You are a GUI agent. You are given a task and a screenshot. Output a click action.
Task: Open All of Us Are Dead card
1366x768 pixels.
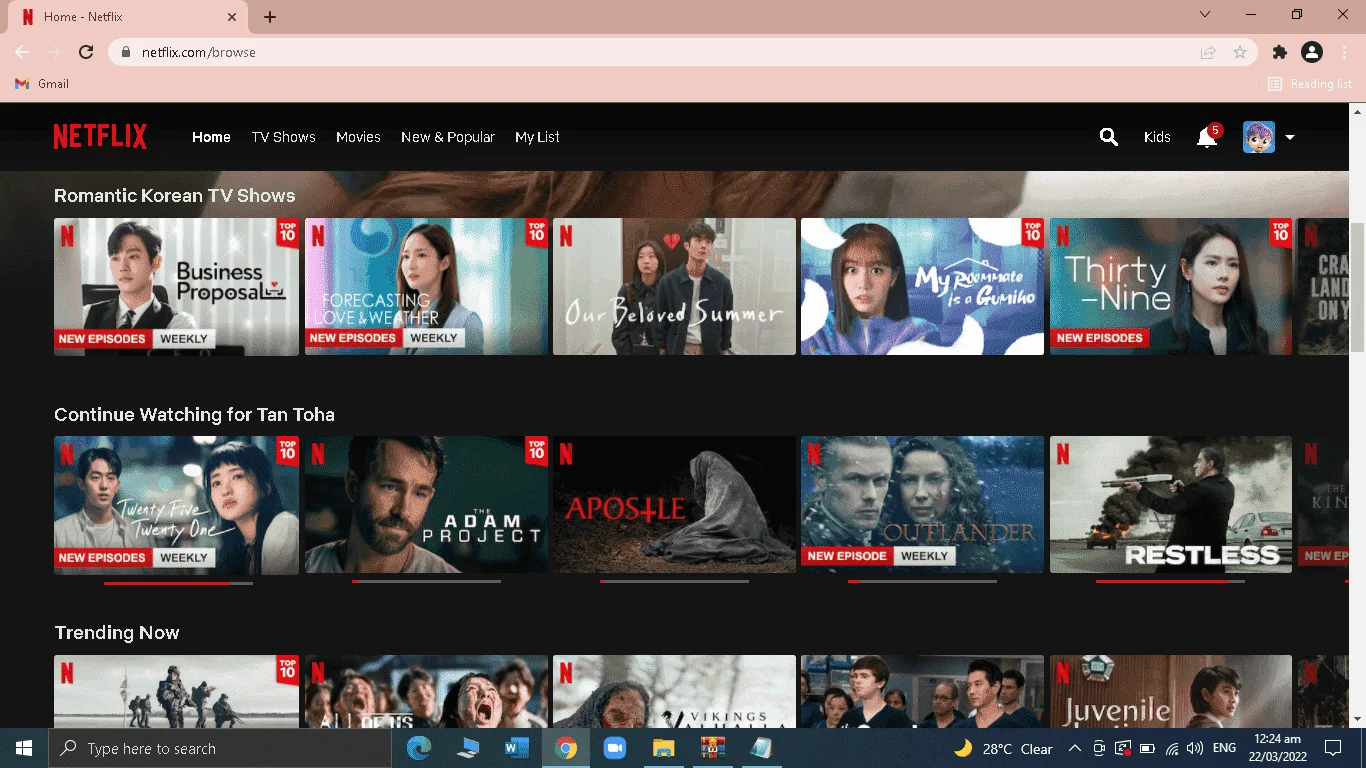[x=426, y=692]
